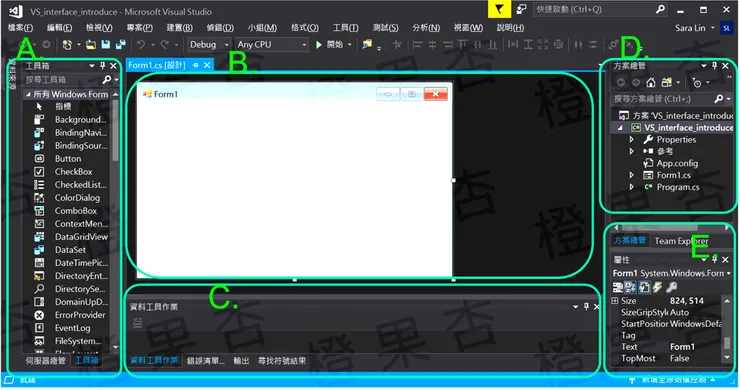
Task: Click the Property Pages wrench icon
Action: [672, 287]
